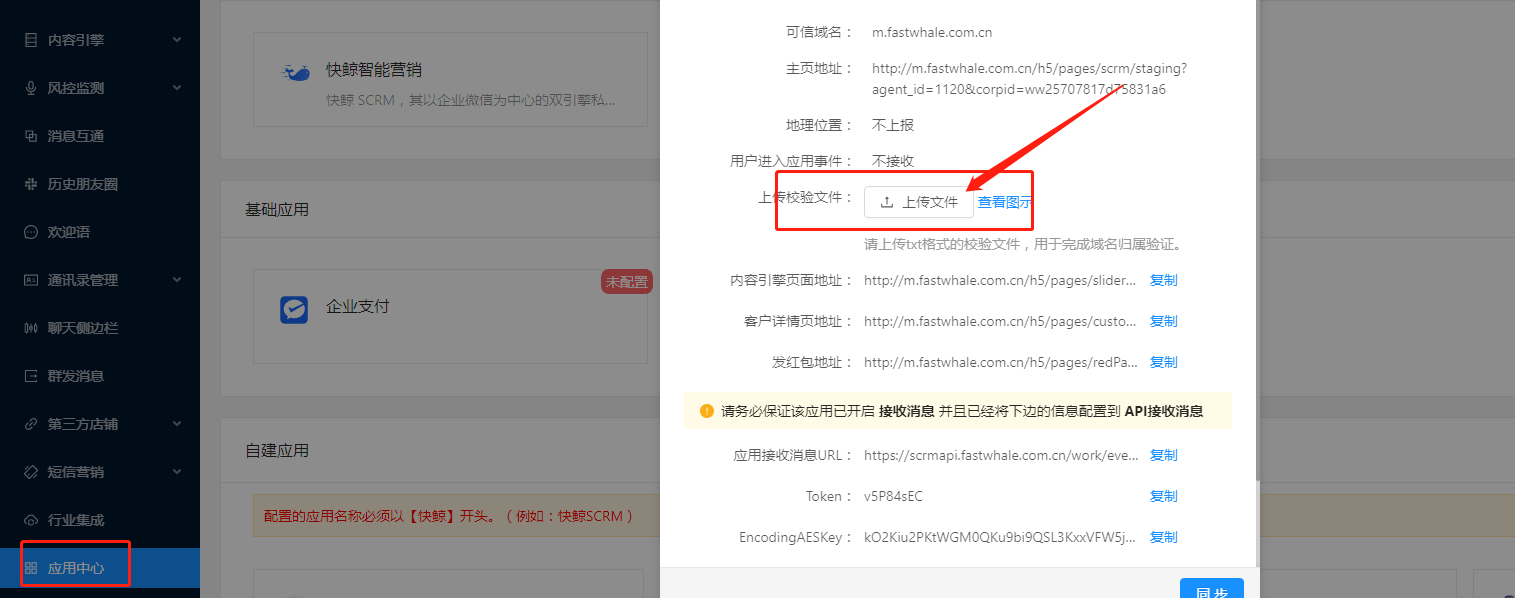Click the 内容引擎 sidebar icon

coord(30,40)
